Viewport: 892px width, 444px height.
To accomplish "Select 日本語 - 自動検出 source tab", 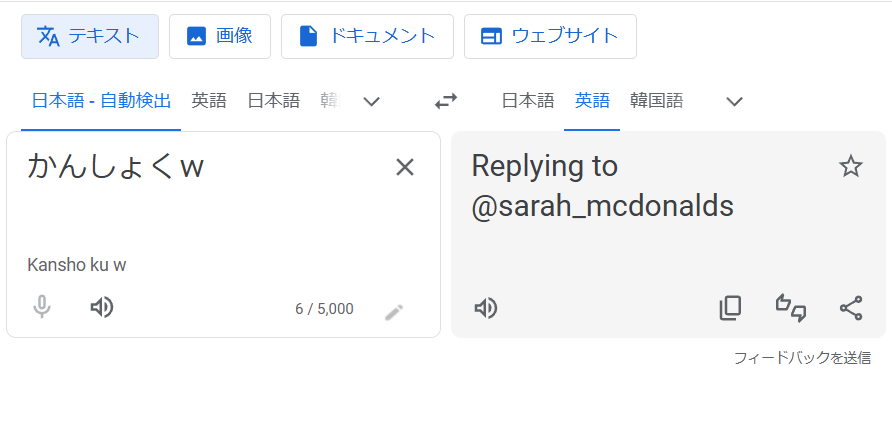I will point(101,101).
